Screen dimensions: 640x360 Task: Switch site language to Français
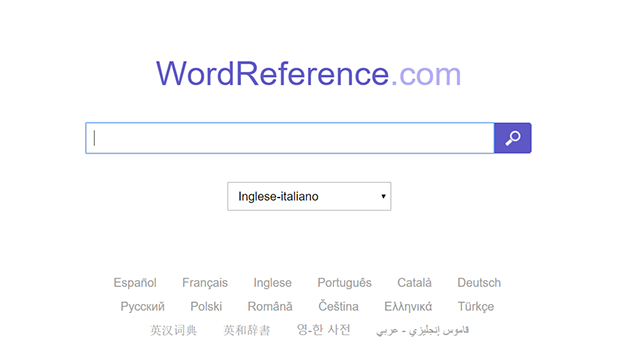click(205, 282)
